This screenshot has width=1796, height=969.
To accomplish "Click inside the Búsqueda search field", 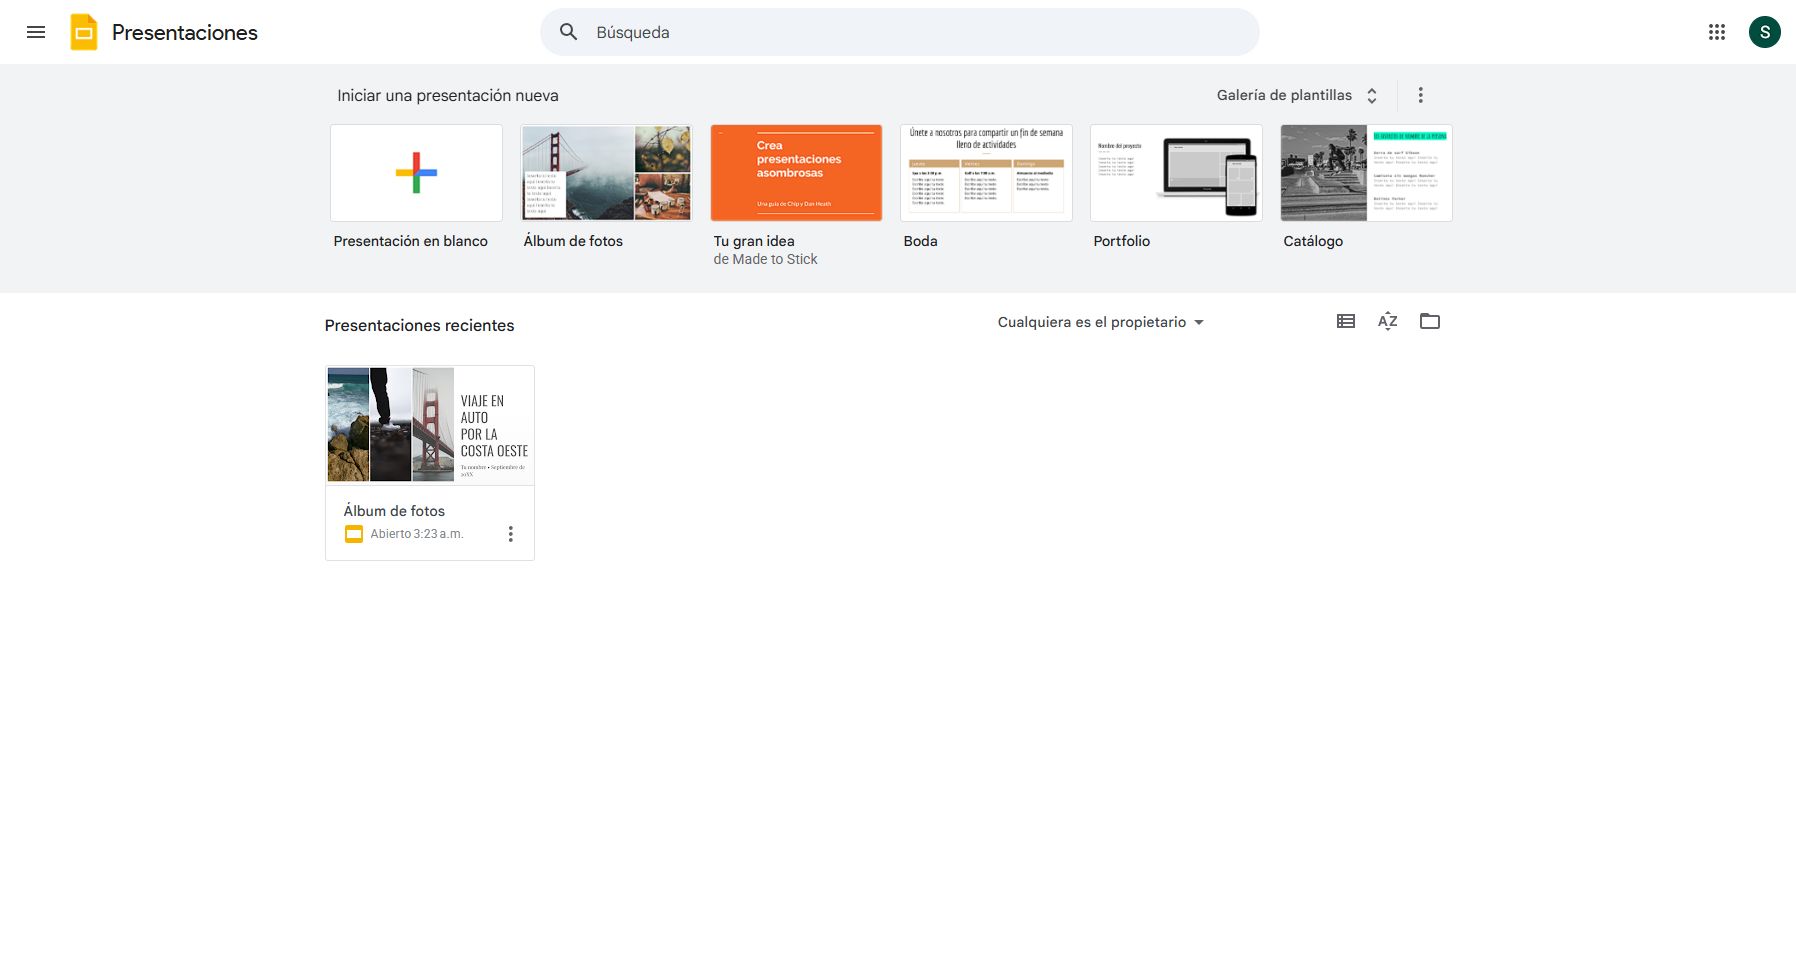I will pos(898,31).
